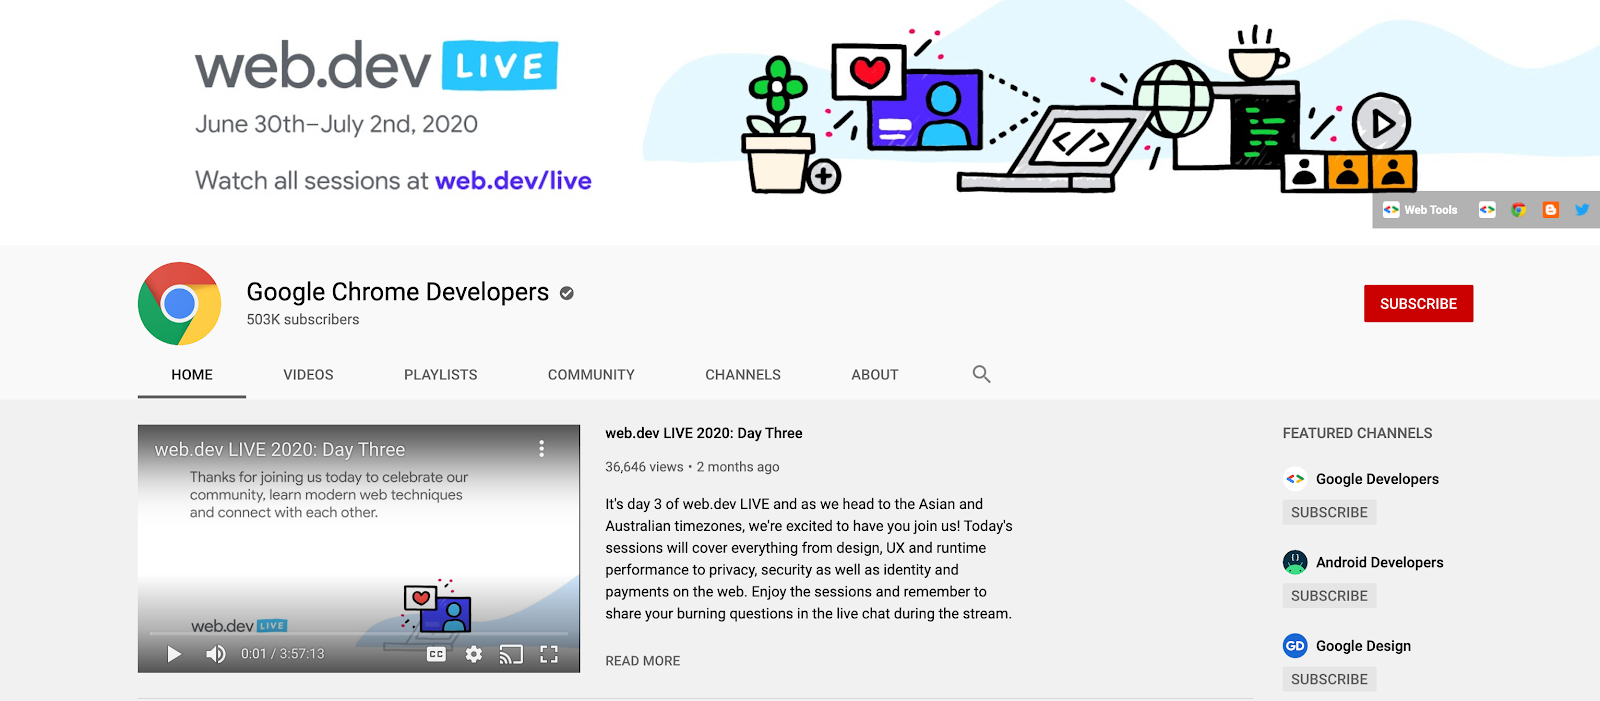
Task: Select the HOME tab
Action: point(192,375)
